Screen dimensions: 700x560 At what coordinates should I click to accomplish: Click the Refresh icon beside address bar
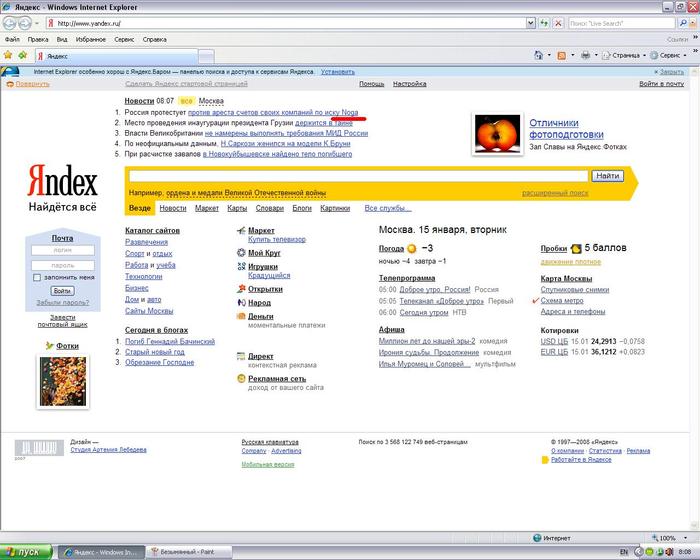pyautogui.click(x=544, y=23)
